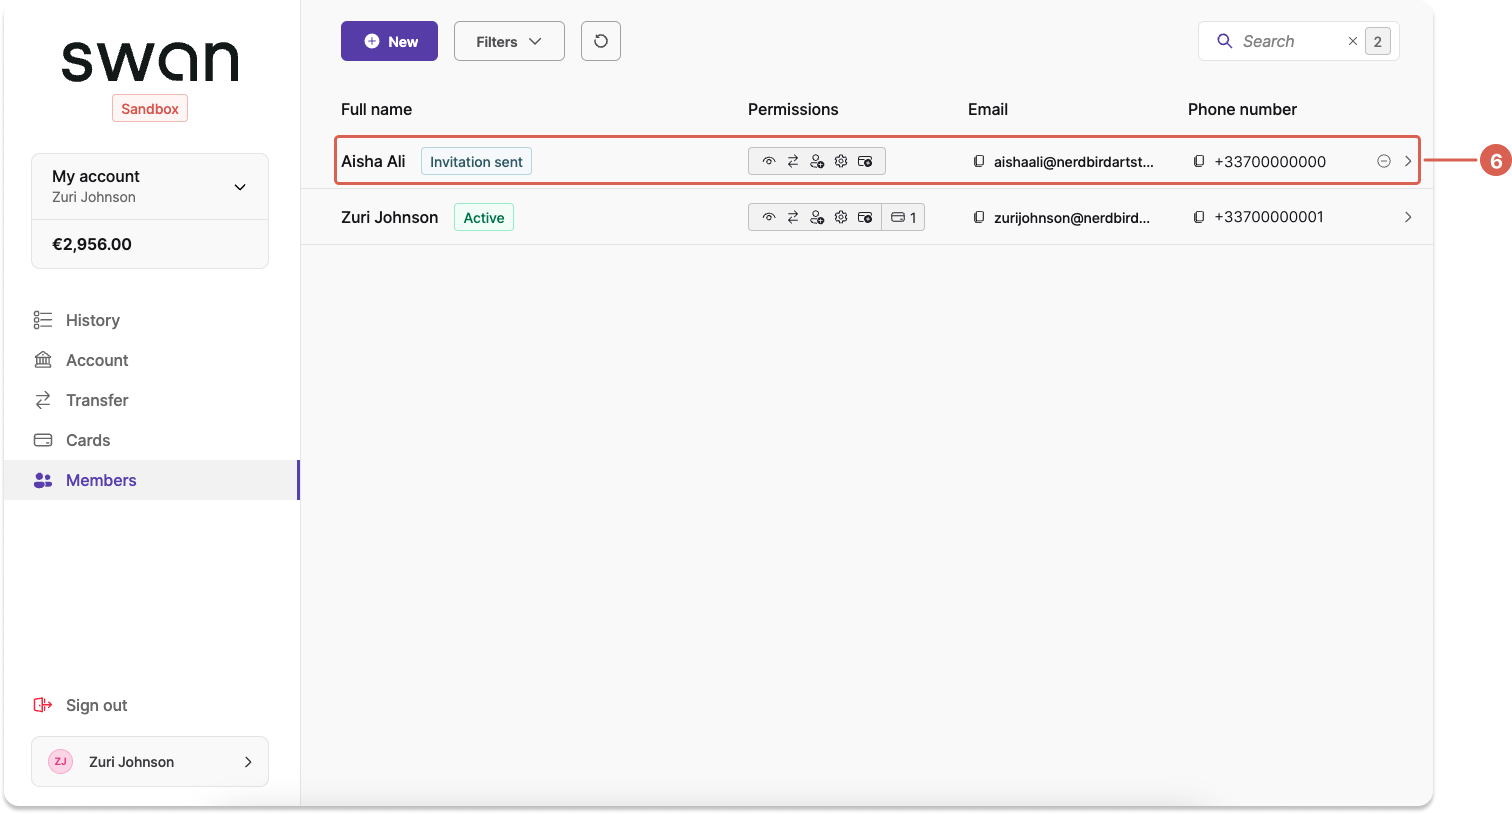Click the Full name column header
The image size is (1512, 814).
[x=376, y=109]
